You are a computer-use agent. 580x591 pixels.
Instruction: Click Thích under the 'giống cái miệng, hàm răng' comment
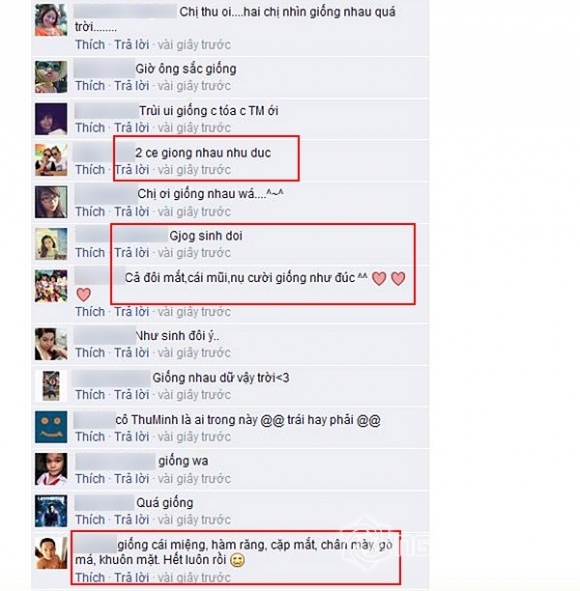pos(90,577)
